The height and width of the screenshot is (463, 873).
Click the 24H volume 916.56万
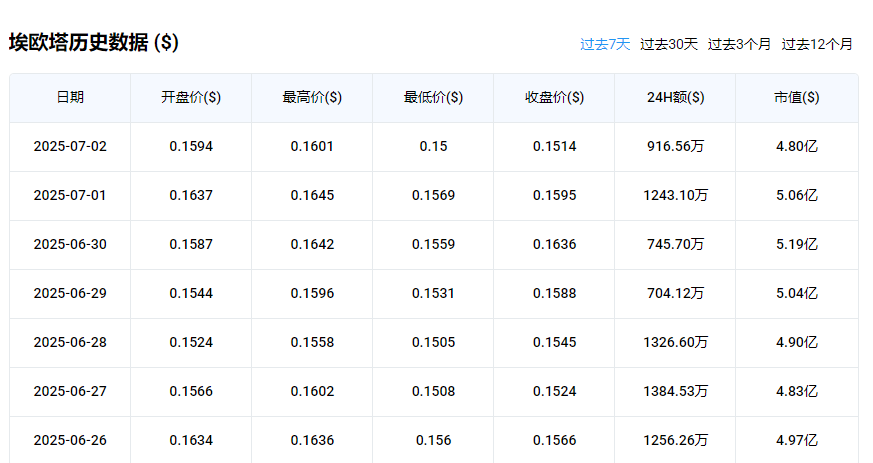point(675,146)
